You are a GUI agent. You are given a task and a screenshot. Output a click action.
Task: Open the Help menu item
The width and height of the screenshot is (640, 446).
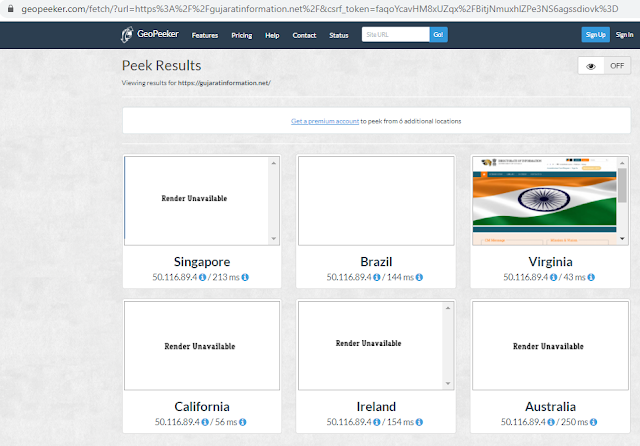(272, 36)
